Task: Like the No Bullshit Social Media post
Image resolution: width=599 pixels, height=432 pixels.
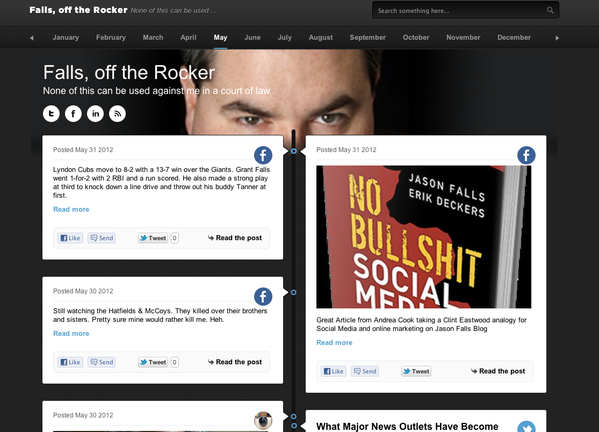Action: coord(333,371)
